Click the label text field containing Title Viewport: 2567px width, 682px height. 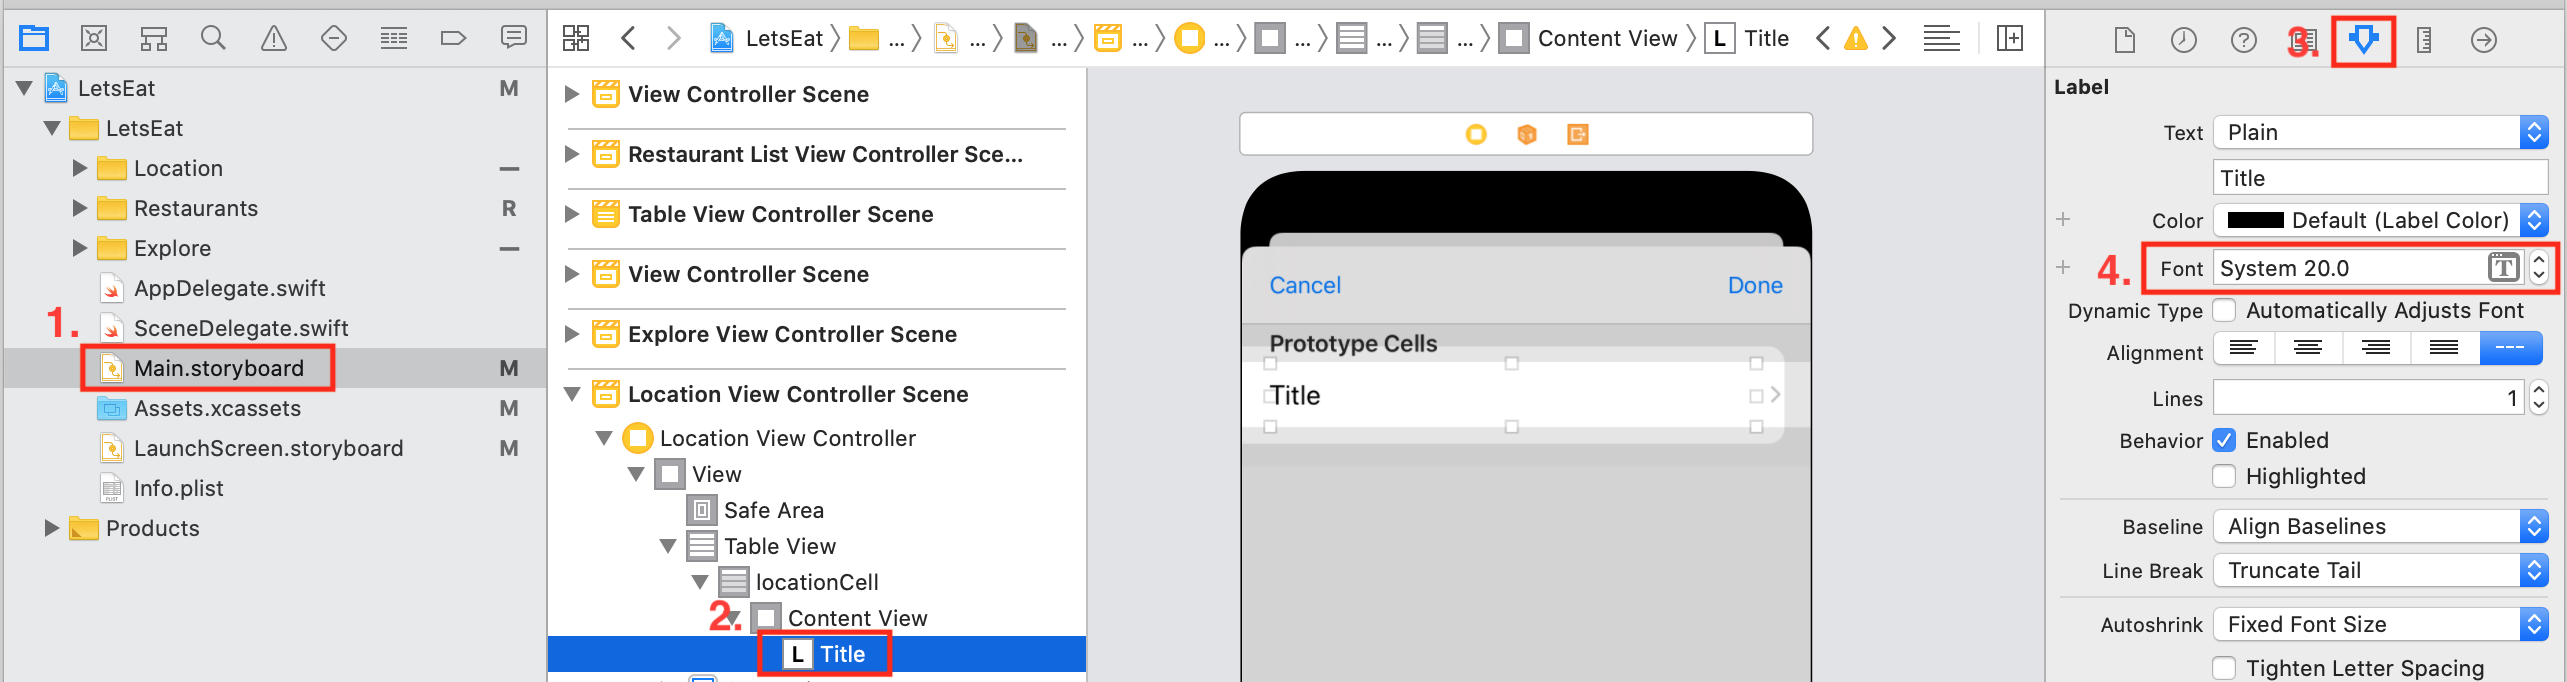(2380, 178)
